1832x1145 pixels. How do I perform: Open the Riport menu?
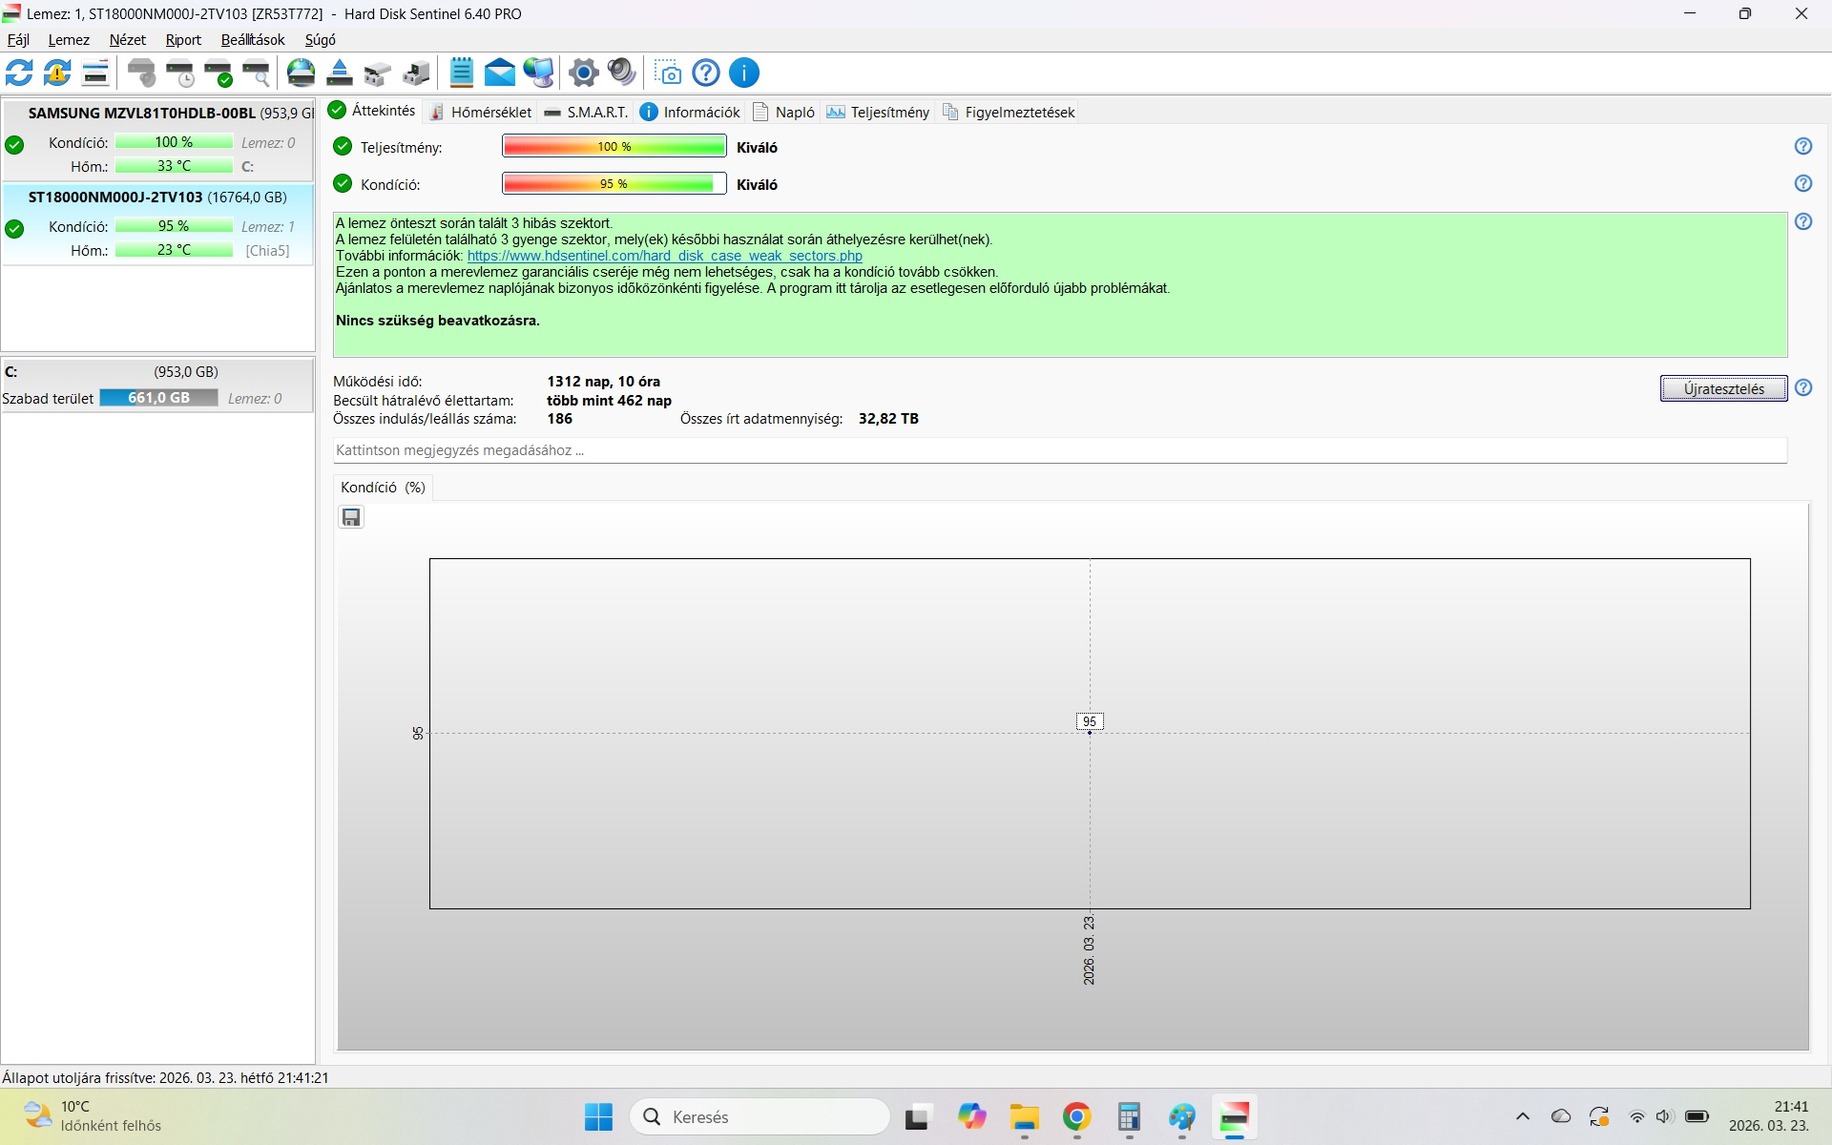[x=183, y=40]
